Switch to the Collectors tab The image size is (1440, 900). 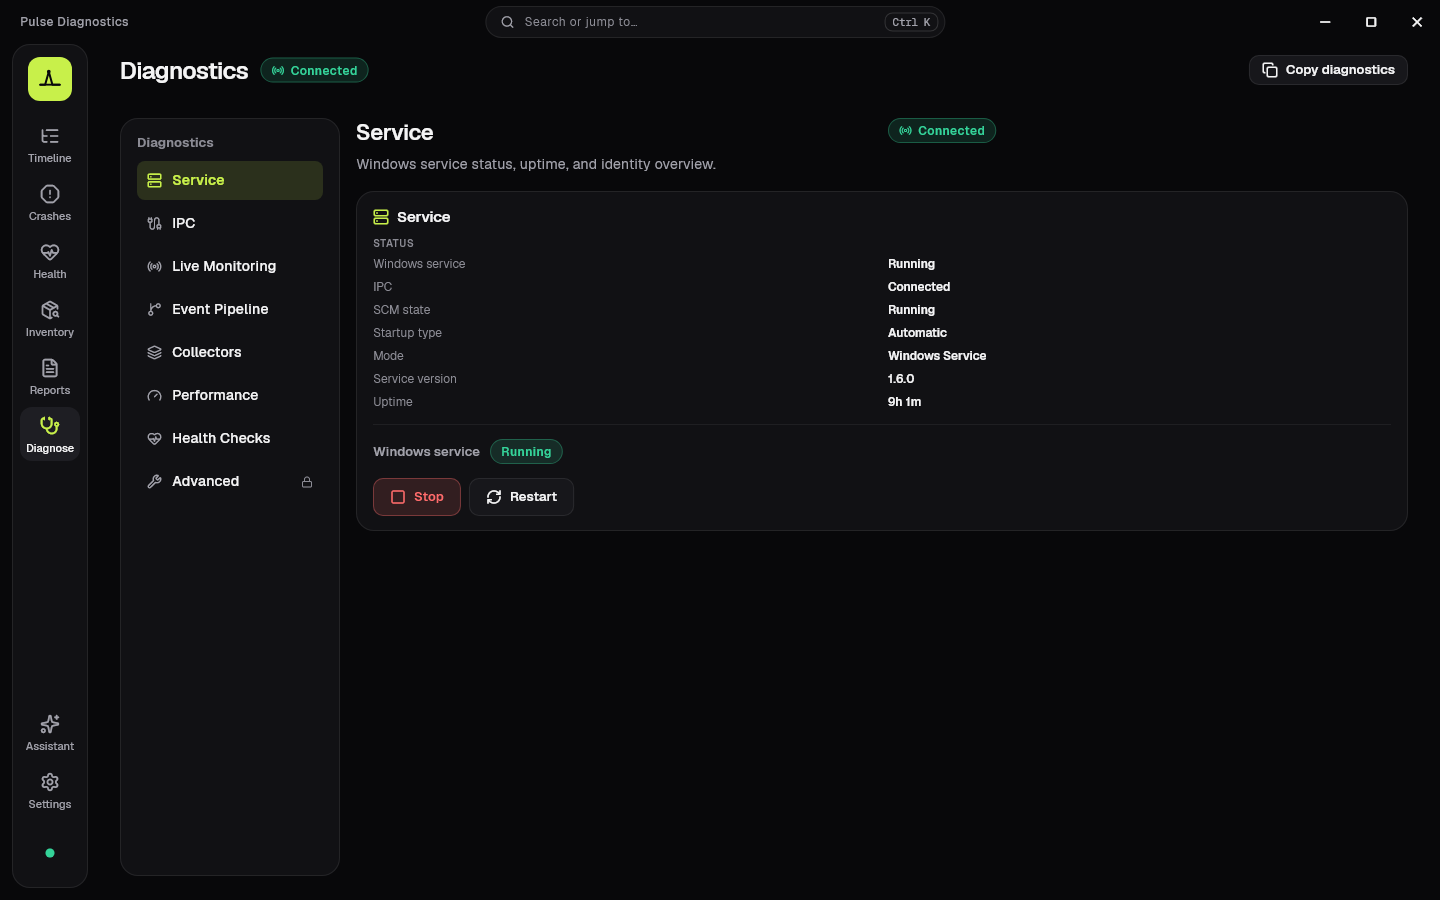pyautogui.click(x=230, y=352)
